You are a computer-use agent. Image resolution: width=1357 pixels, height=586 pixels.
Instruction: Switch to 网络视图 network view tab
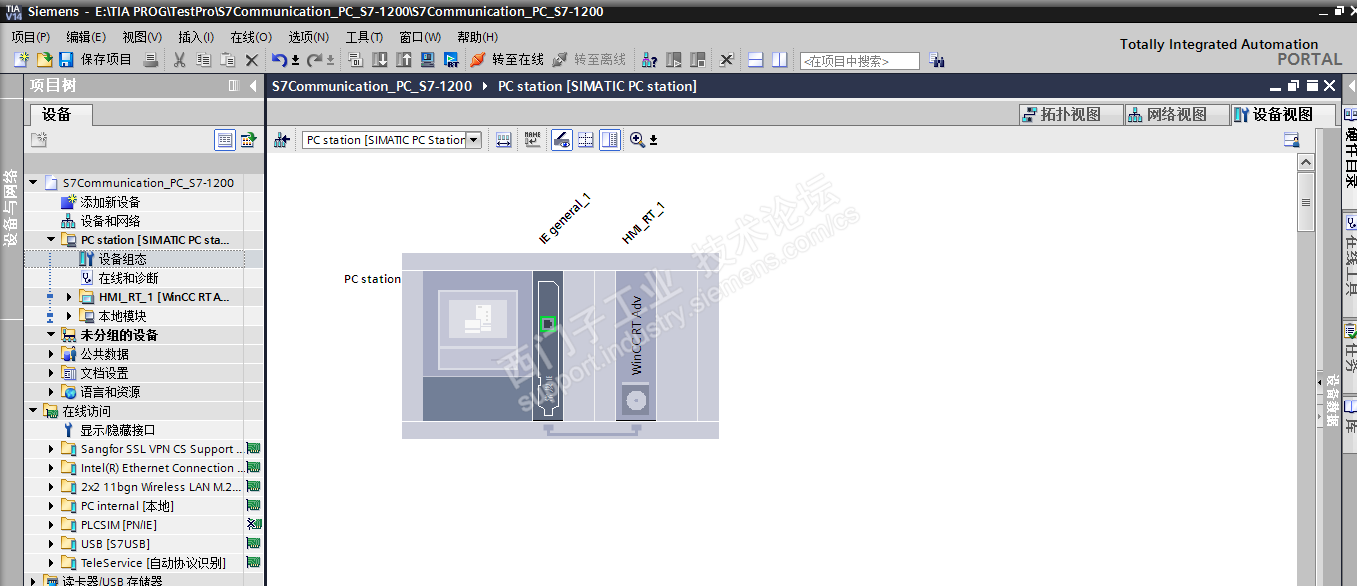click(x=1177, y=114)
